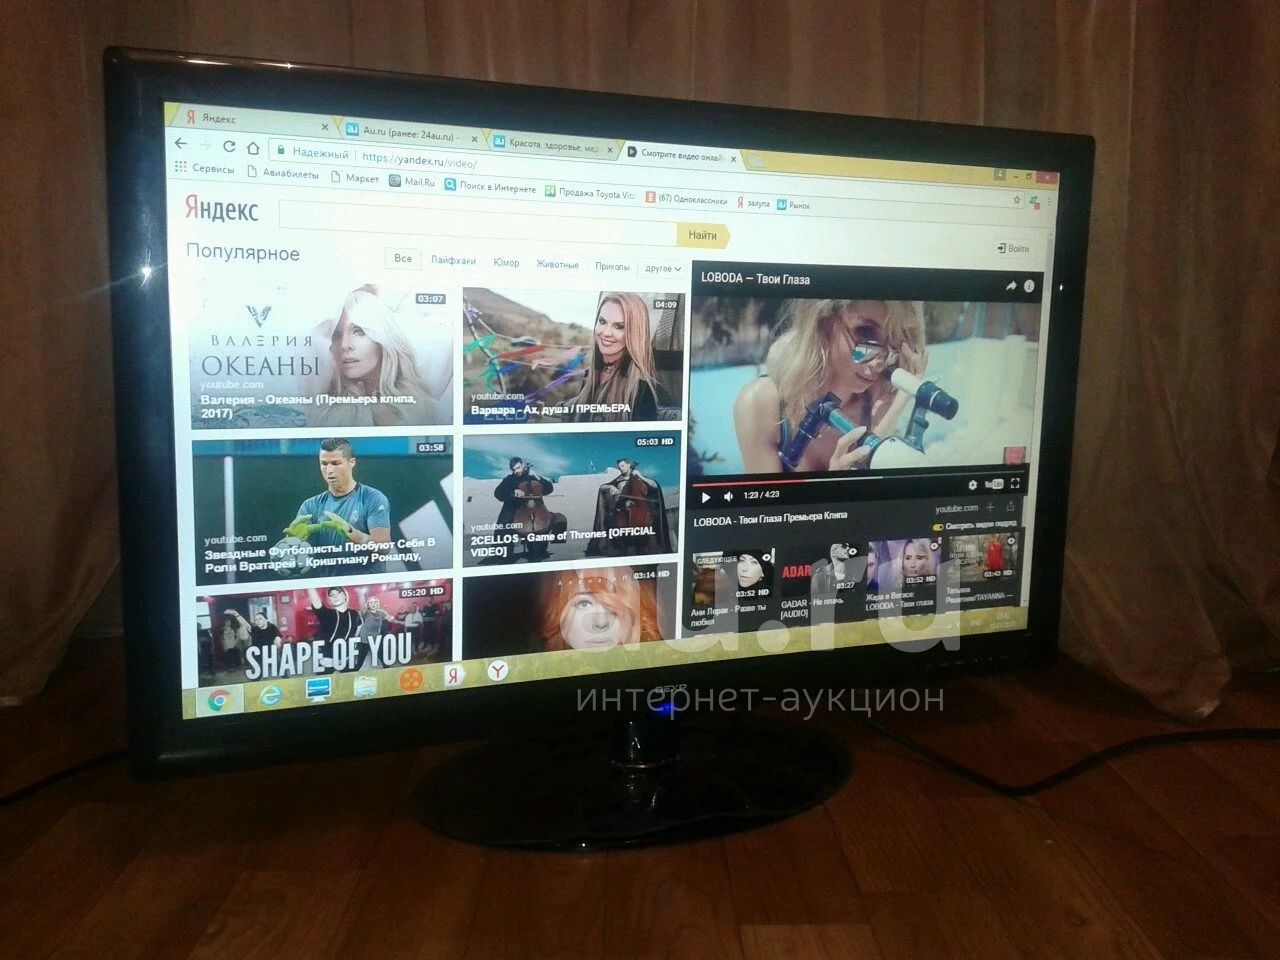Select the 'Животные' category
The height and width of the screenshot is (960, 1280).
coord(557,265)
